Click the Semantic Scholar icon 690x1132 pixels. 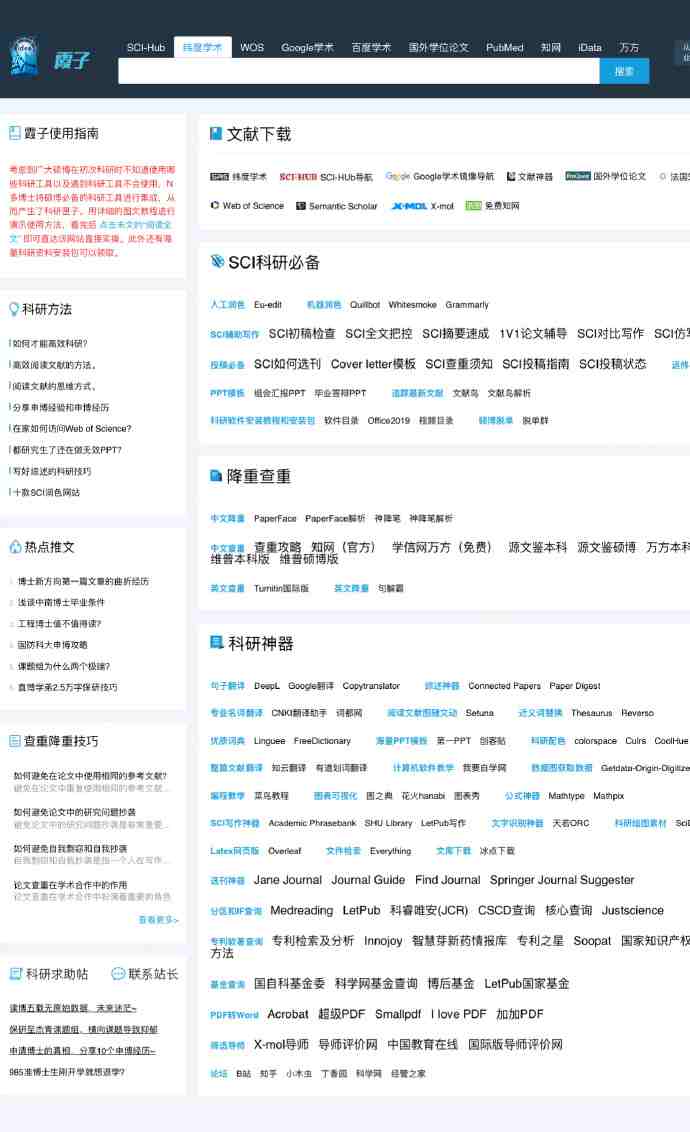pyautogui.click(x=301, y=206)
